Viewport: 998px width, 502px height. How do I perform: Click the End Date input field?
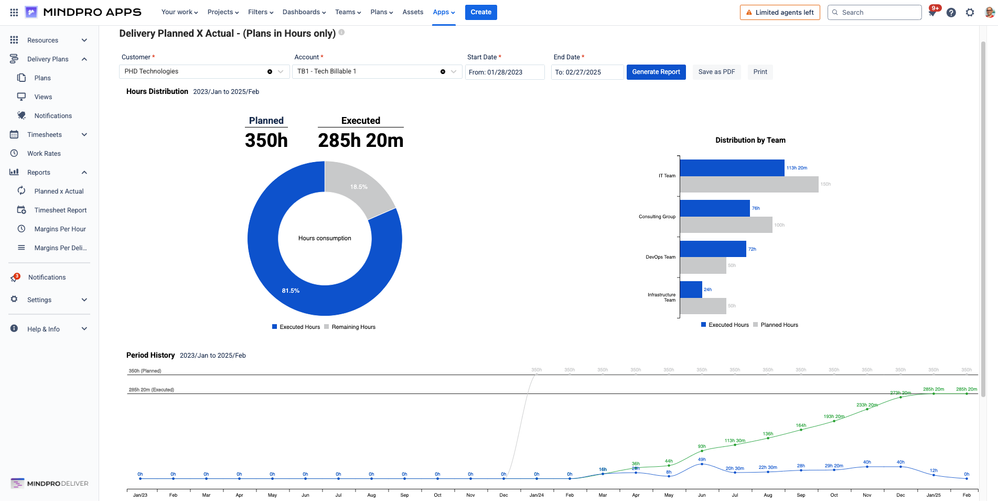587,72
